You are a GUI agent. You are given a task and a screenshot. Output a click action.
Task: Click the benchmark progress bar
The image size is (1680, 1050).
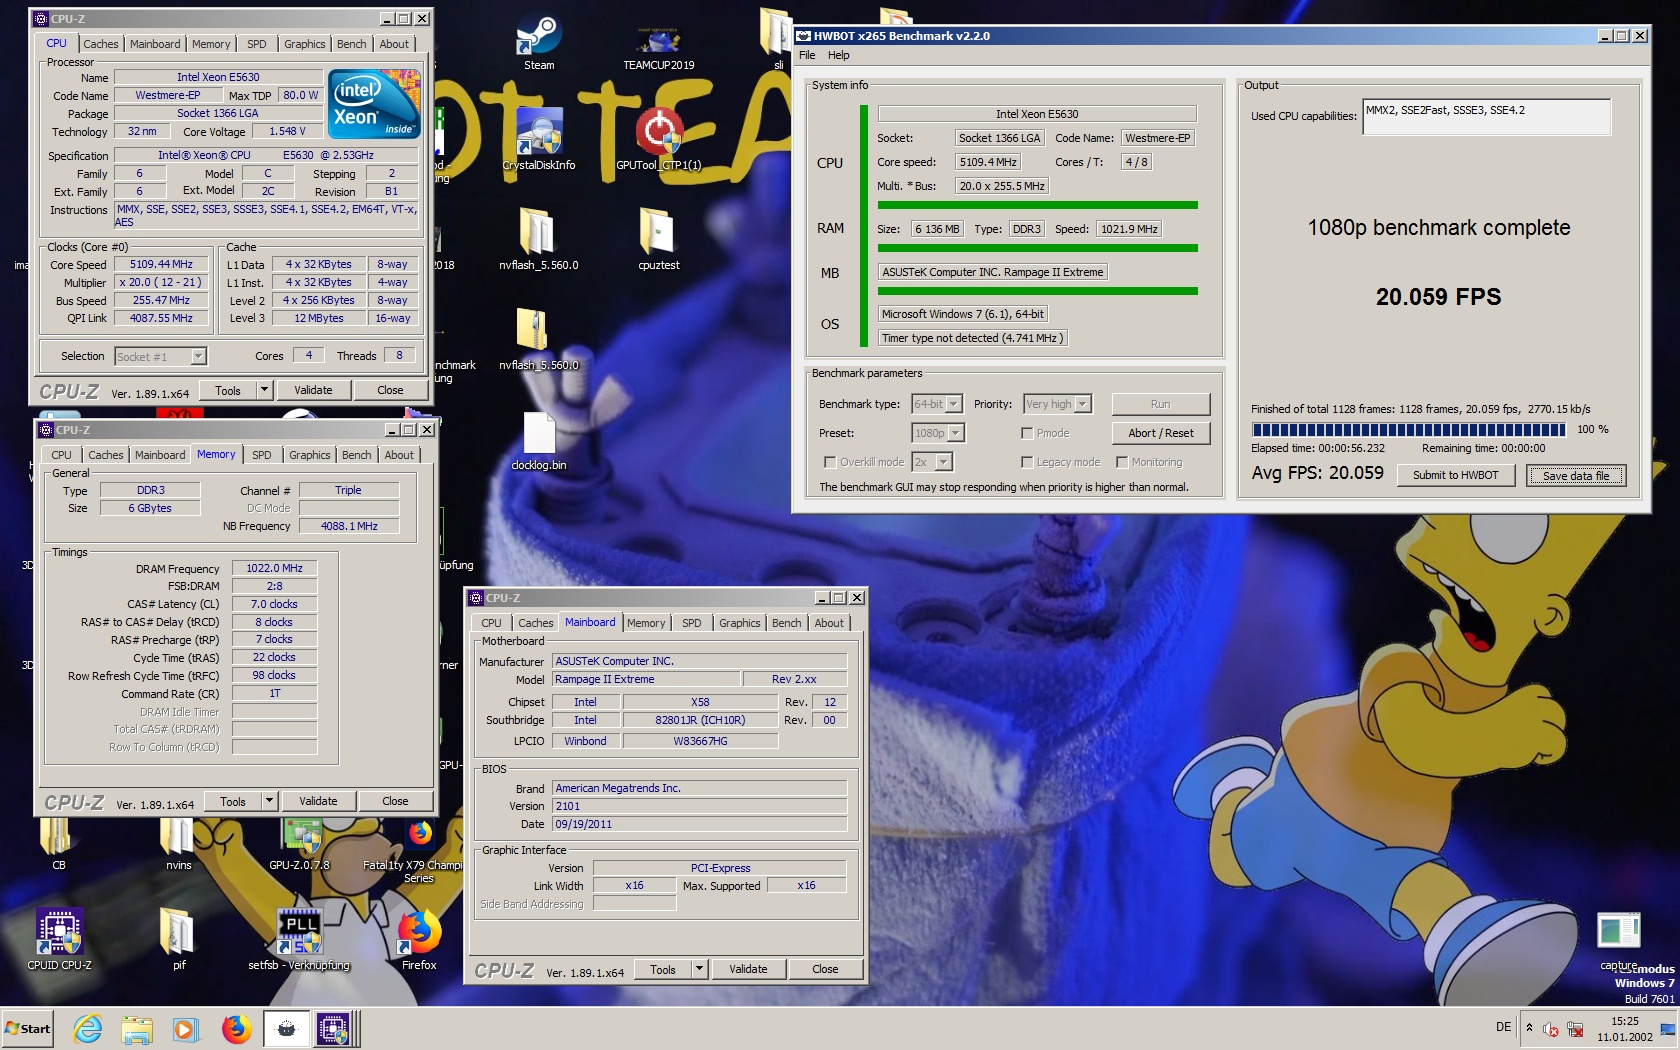pyautogui.click(x=1410, y=429)
